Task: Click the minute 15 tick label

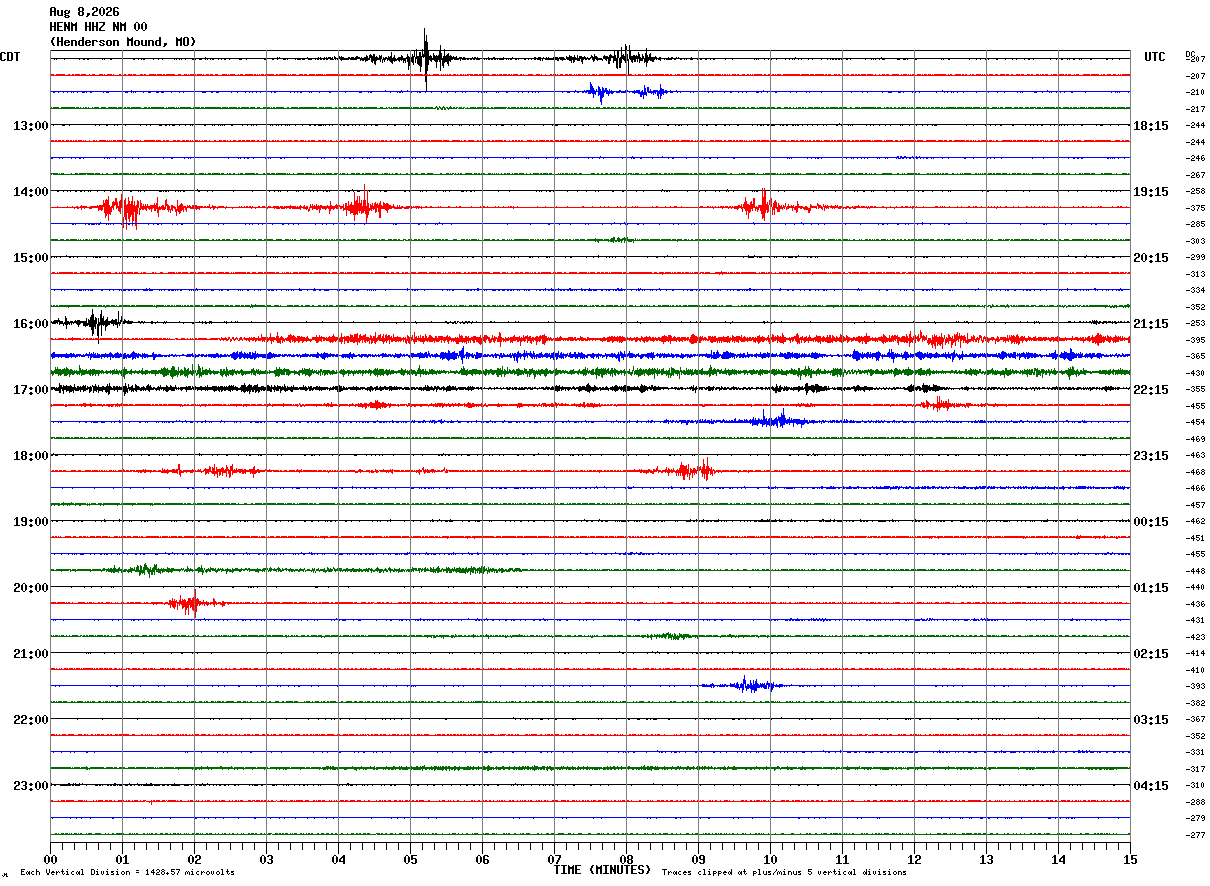Action: [x=1129, y=859]
